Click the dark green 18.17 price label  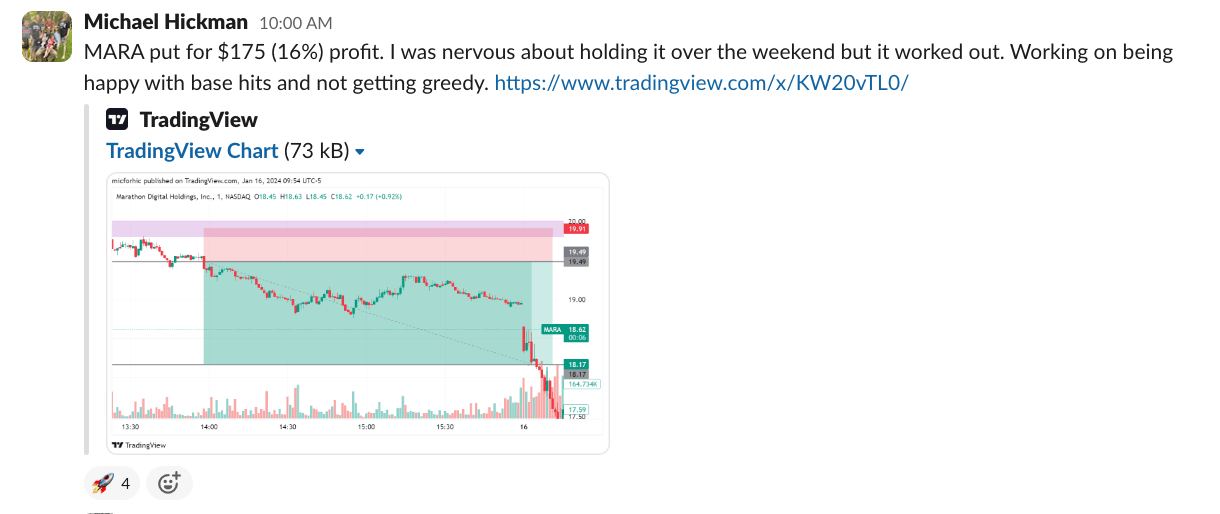coord(577,364)
